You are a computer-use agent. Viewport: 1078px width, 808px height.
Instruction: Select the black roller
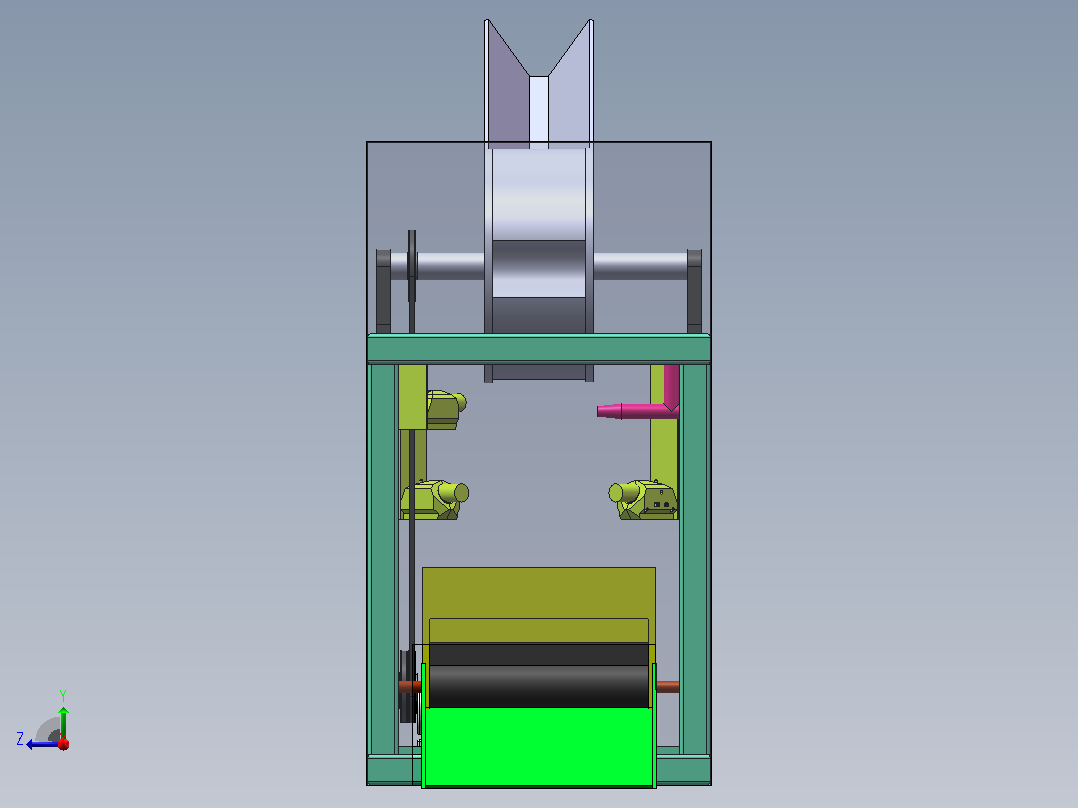539,676
